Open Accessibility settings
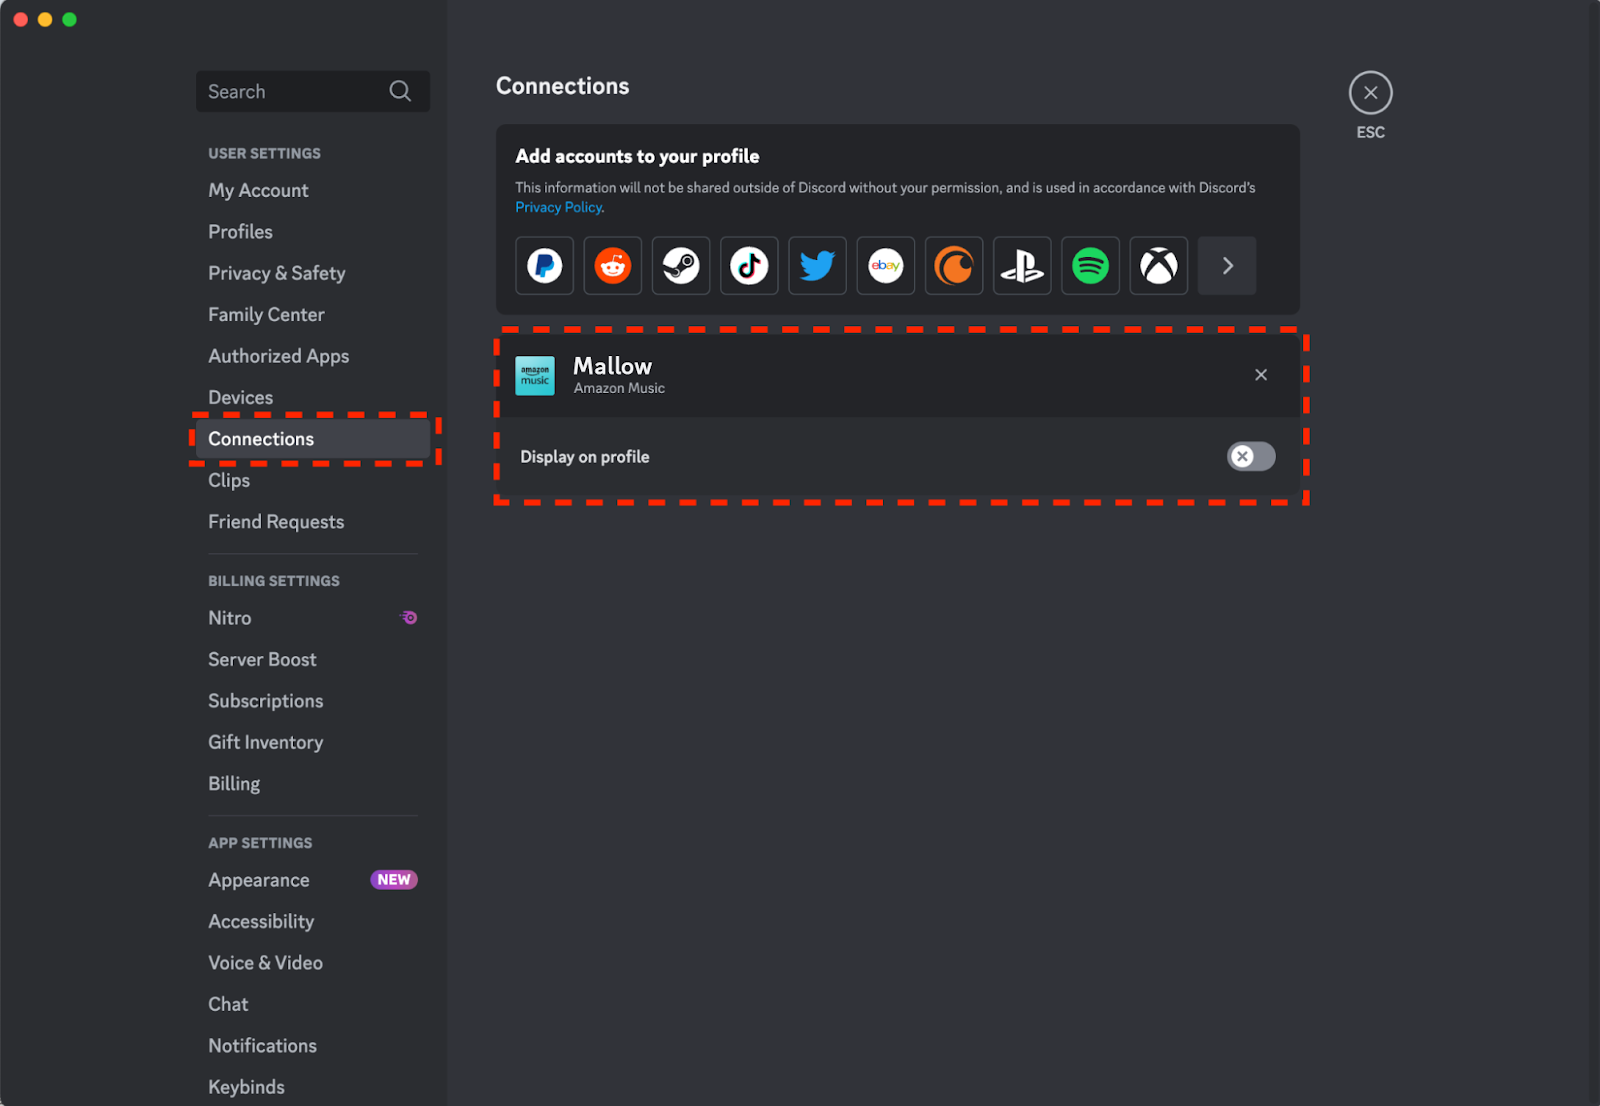Screen dimensions: 1600x1106 pyautogui.click(x=313, y=921)
